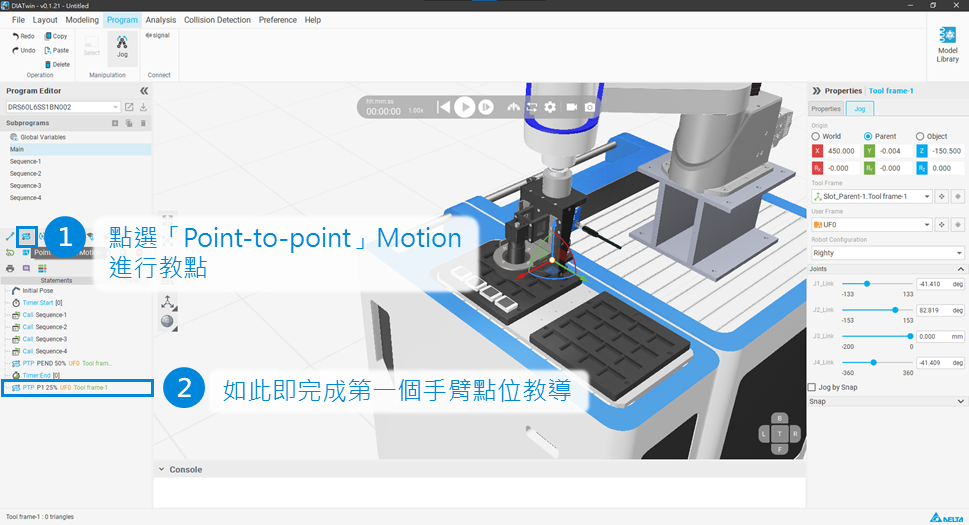This screenshot has height=525, width=969.
Task: Click the printer-shaped statement icon
Action: (x=10, y=269)
